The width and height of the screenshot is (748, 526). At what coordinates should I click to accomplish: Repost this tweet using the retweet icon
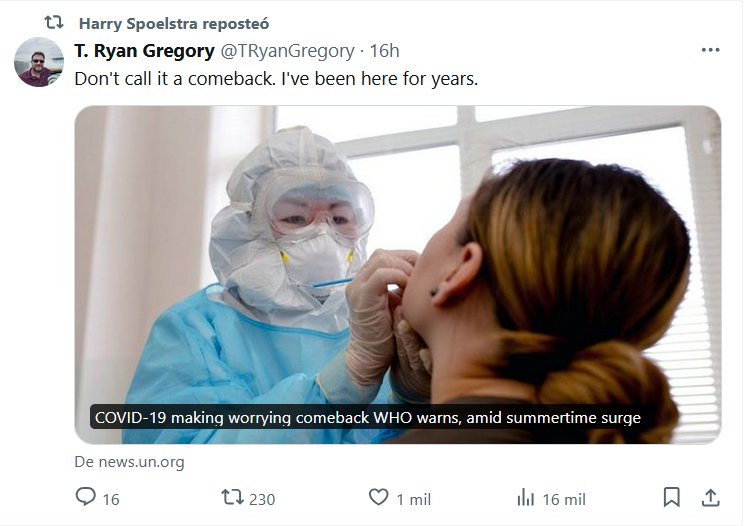pos(231,497)
